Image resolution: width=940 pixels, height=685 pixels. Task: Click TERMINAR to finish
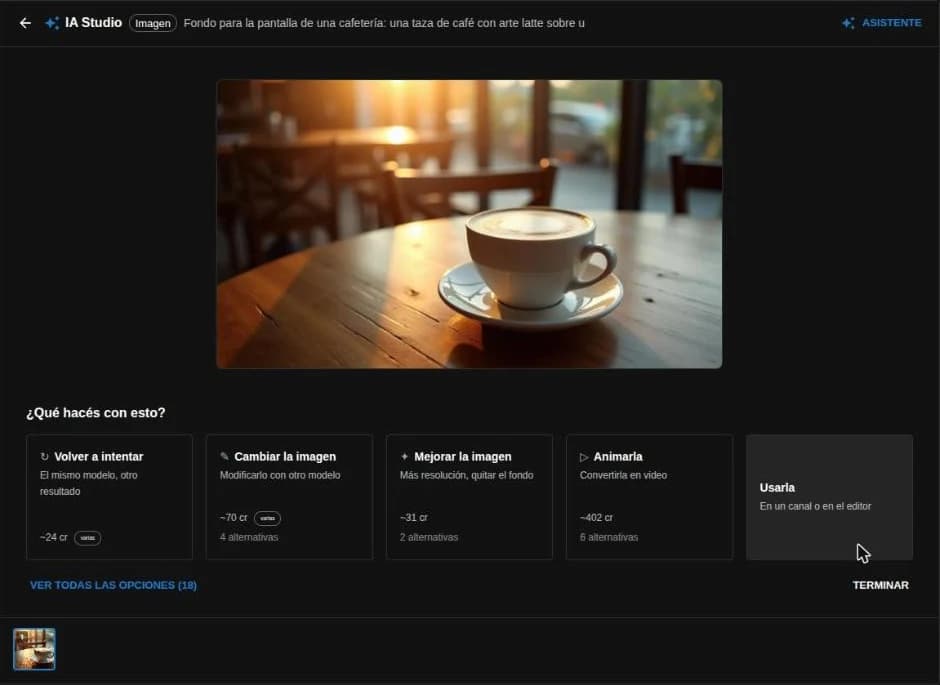(881, 585)
